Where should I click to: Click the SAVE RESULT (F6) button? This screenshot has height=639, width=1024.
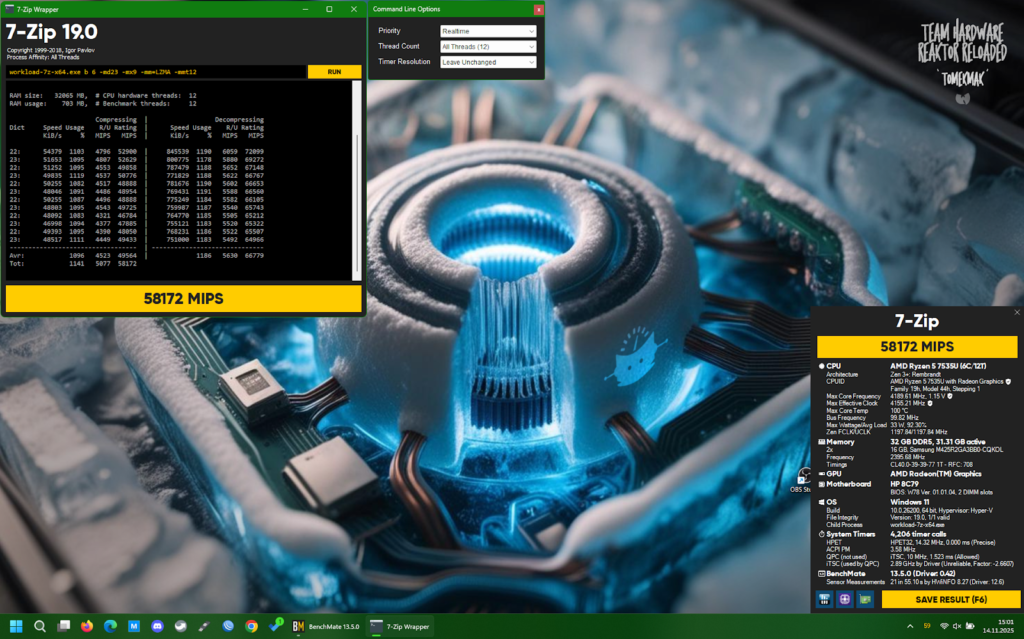tap(950, 599)
